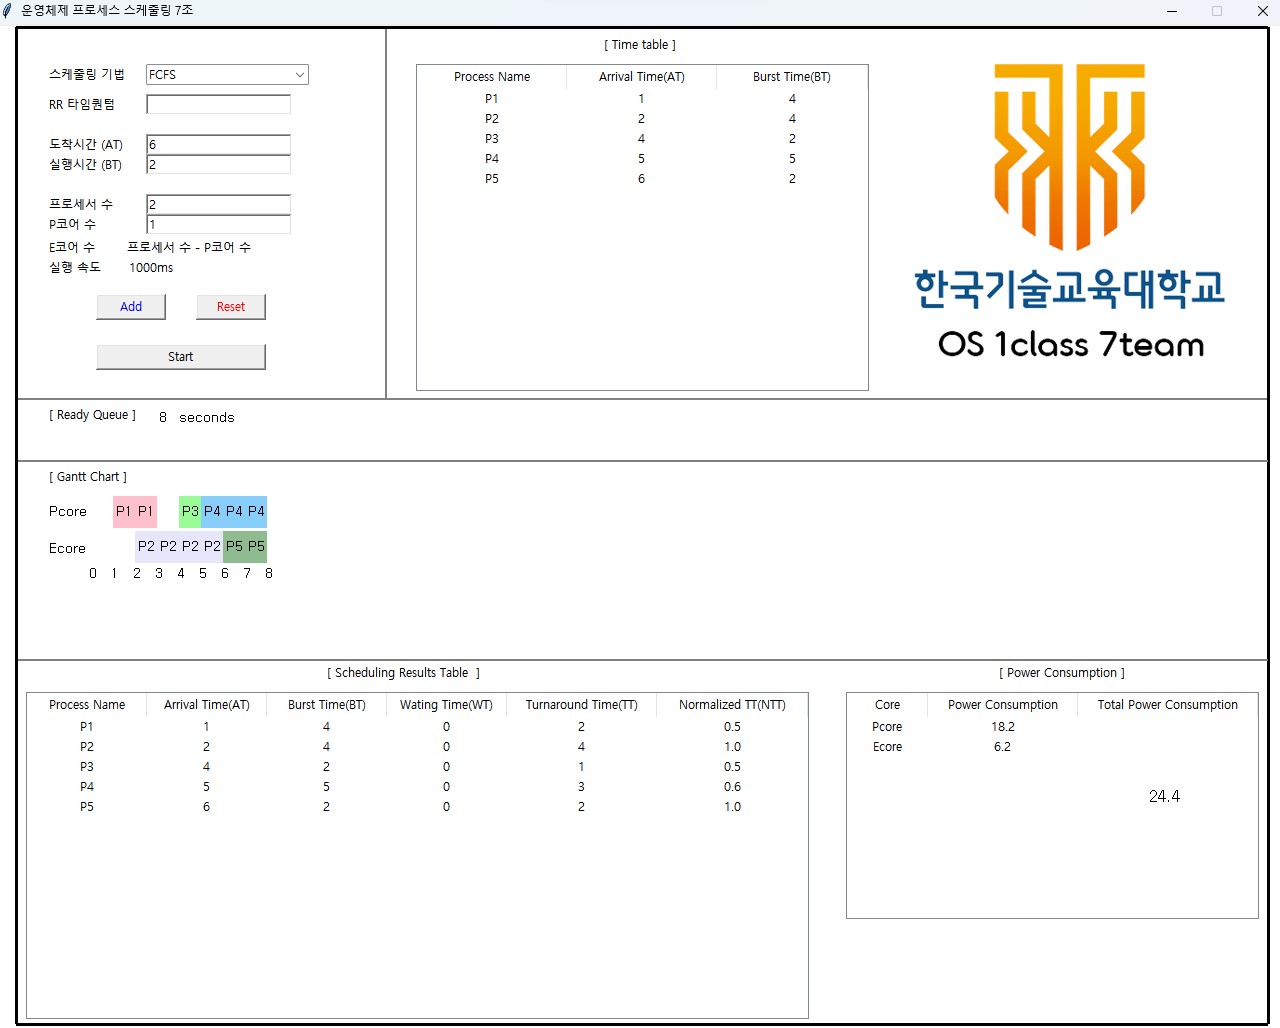Open the 스케줄링 기법 FCFS dropdown

click(x=227, y=75)
